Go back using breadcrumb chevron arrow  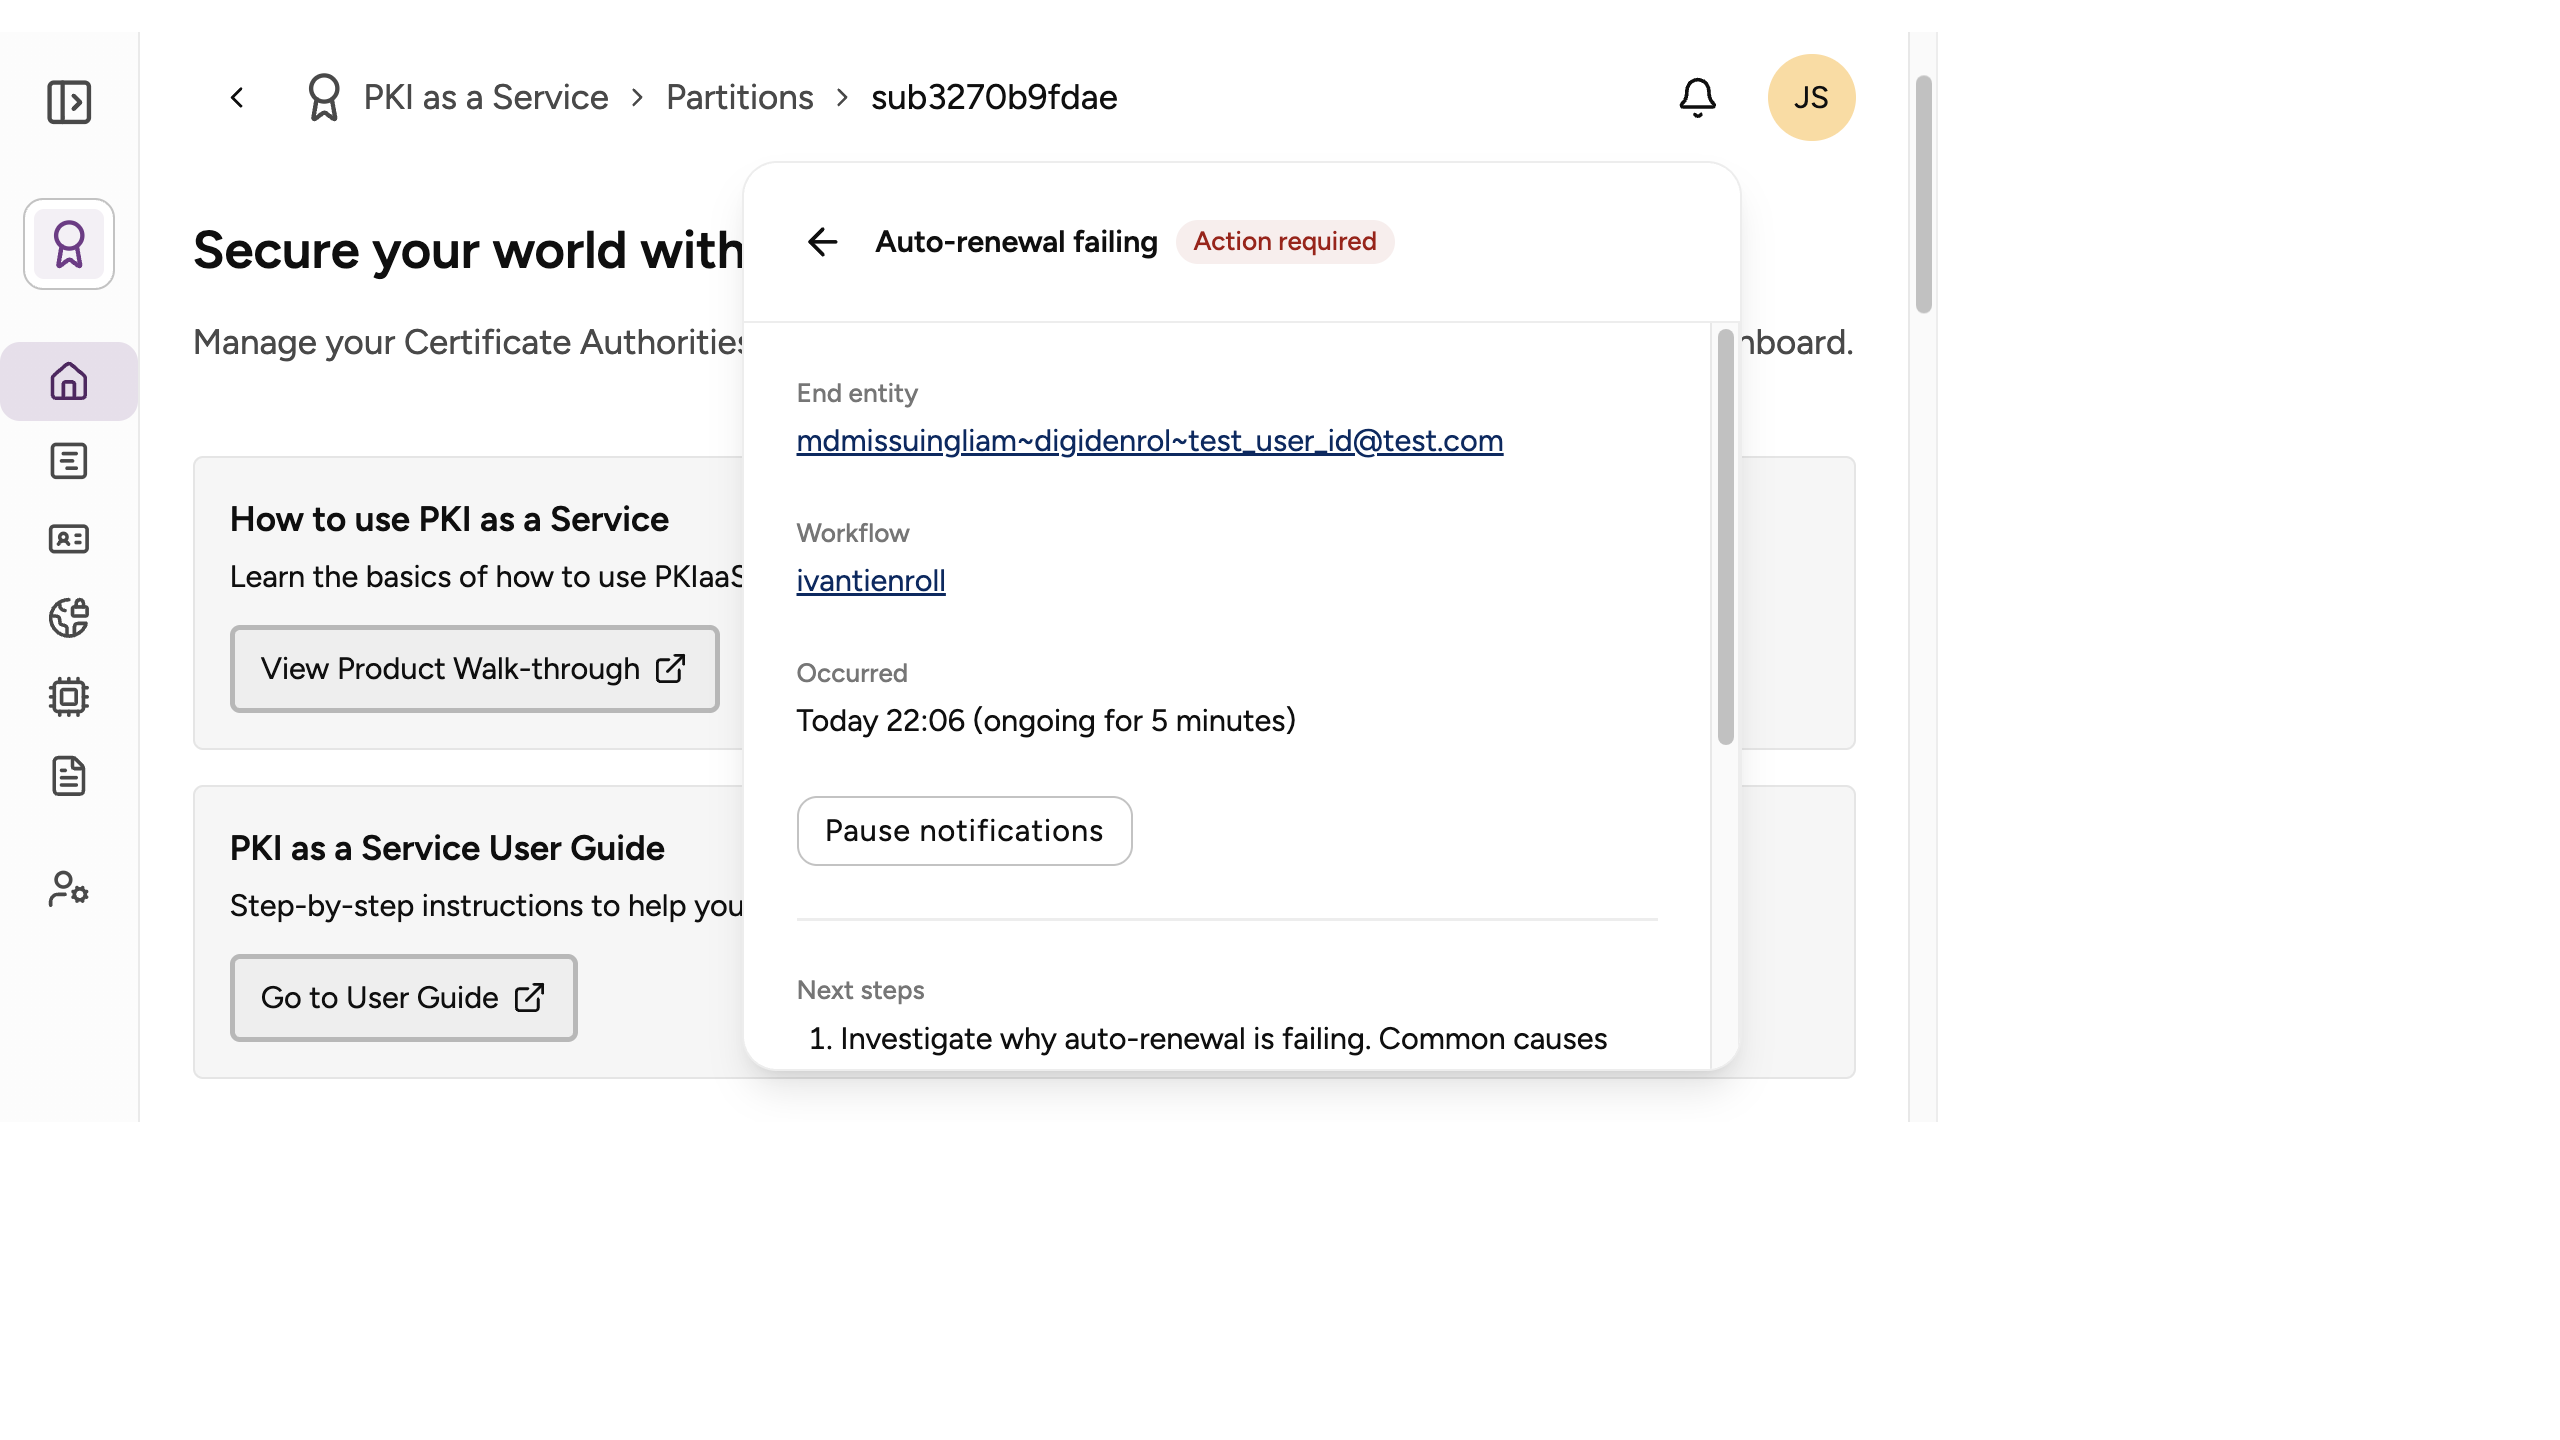pyautogui.click(x=237, y=98)
